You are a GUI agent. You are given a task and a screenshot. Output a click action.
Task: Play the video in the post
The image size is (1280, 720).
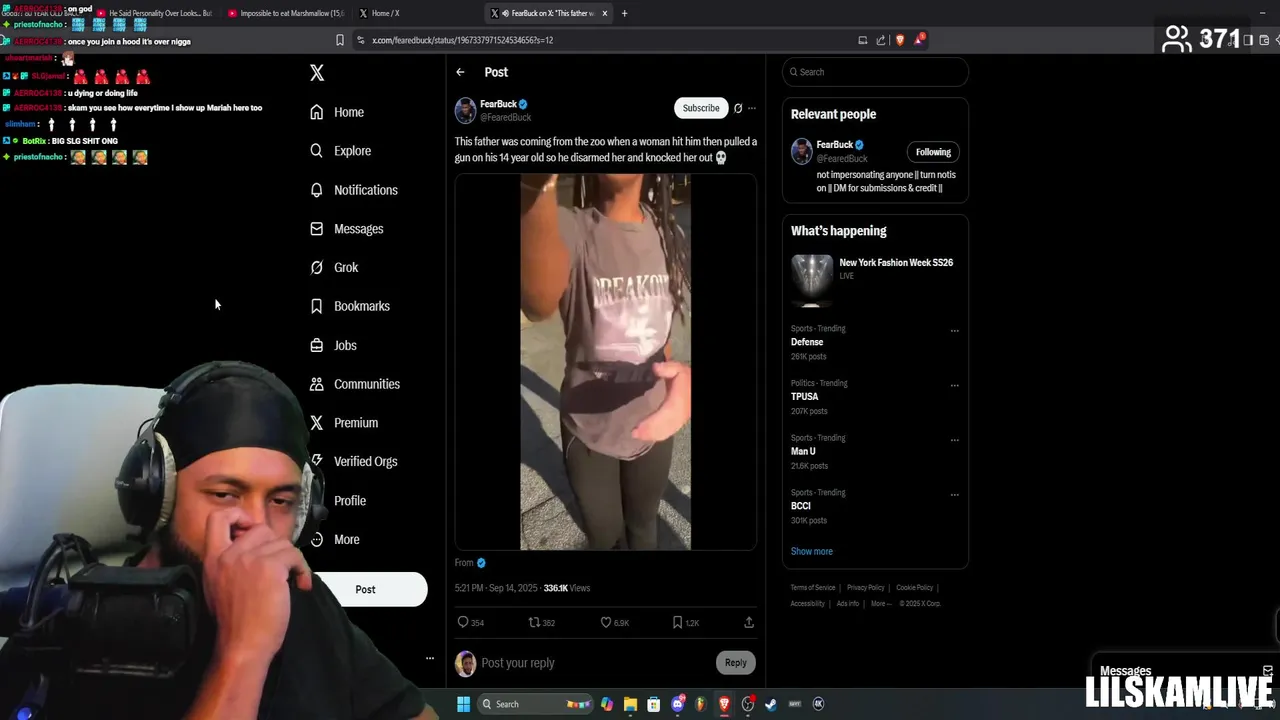(x=605, y=362)
